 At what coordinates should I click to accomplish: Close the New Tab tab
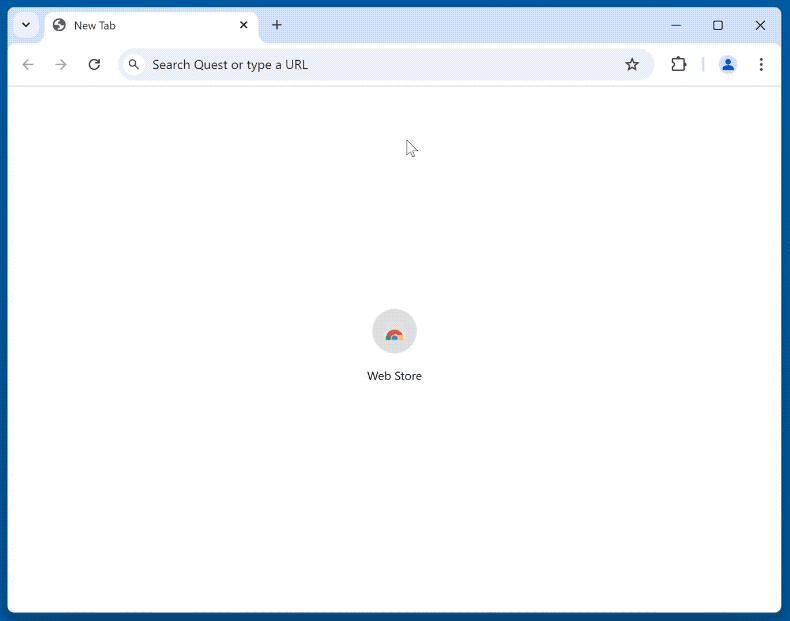[x=243, y=25]
